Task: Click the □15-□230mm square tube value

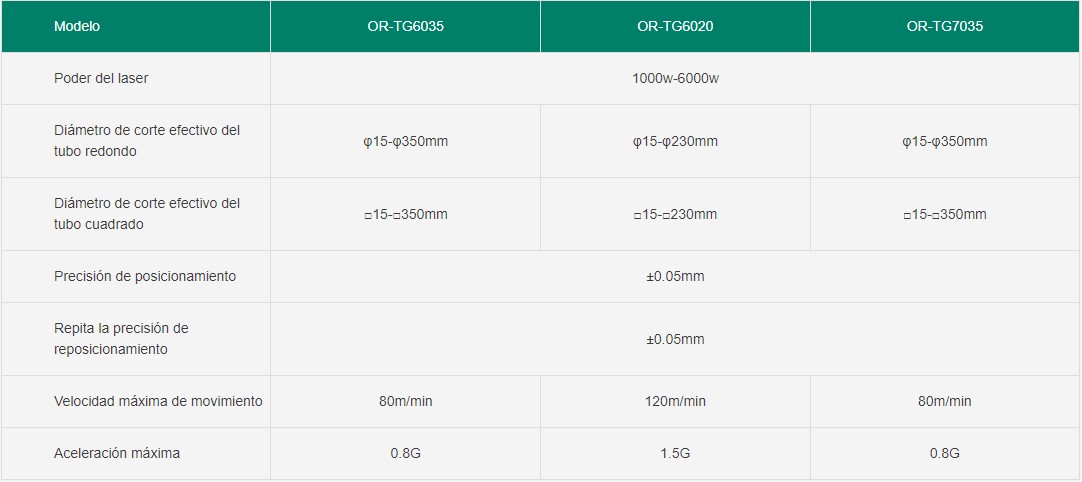Action: 675,215
